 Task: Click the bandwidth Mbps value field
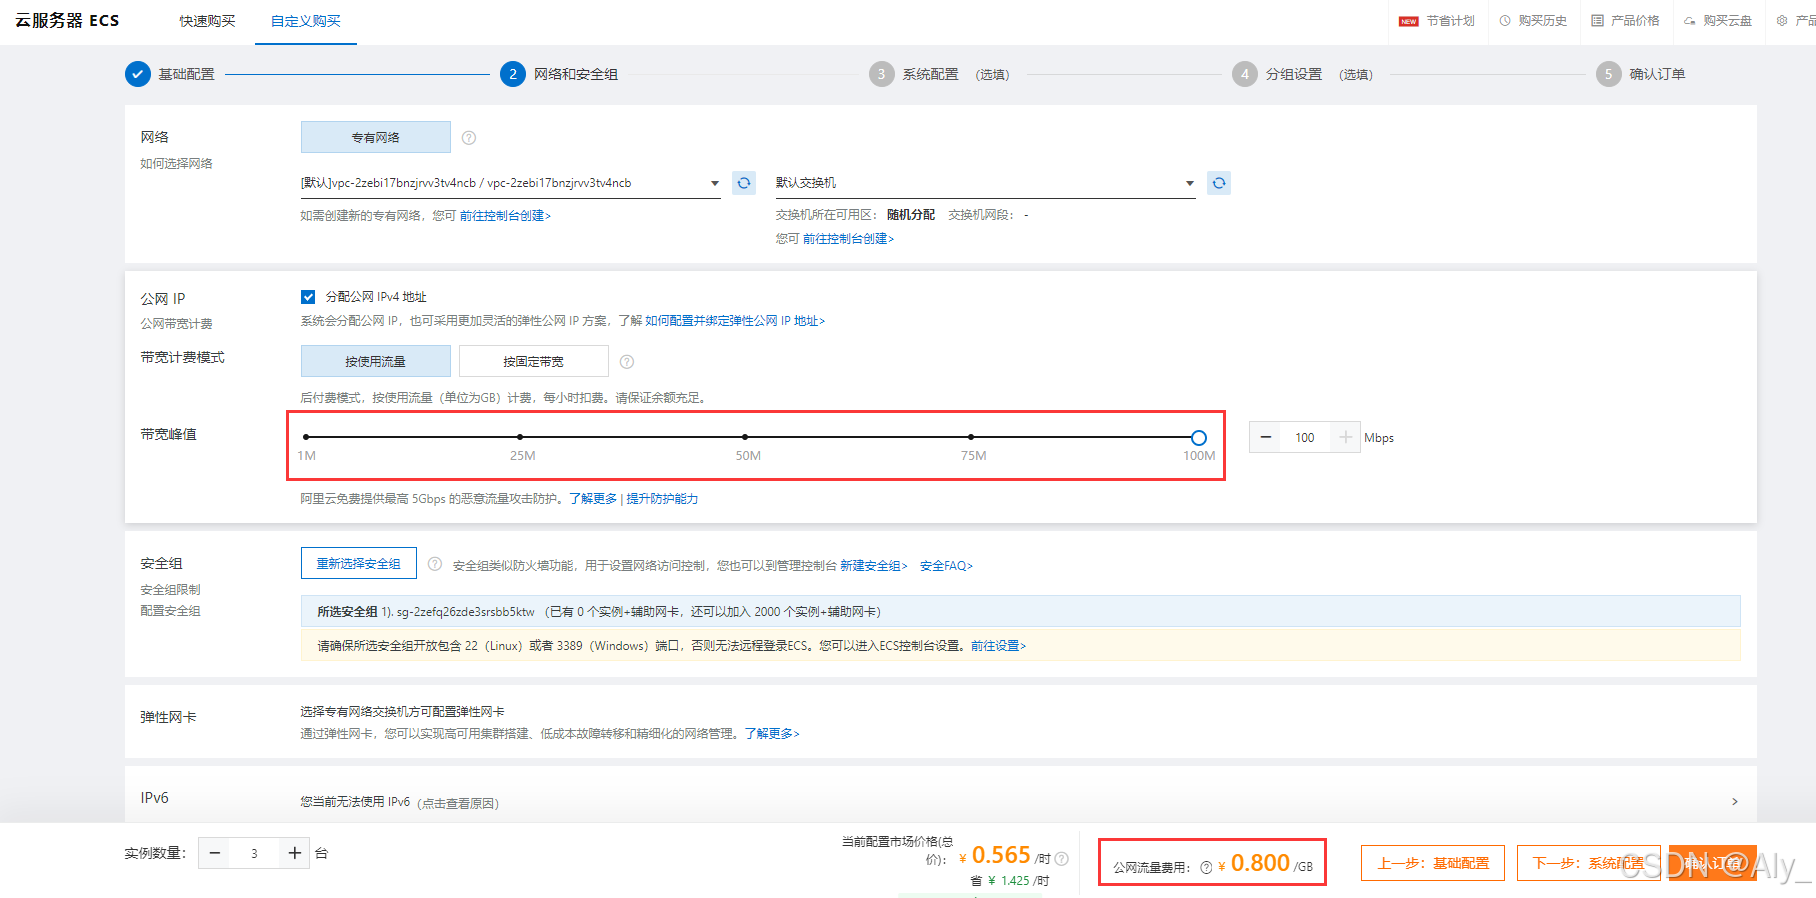click(1305, 437)
